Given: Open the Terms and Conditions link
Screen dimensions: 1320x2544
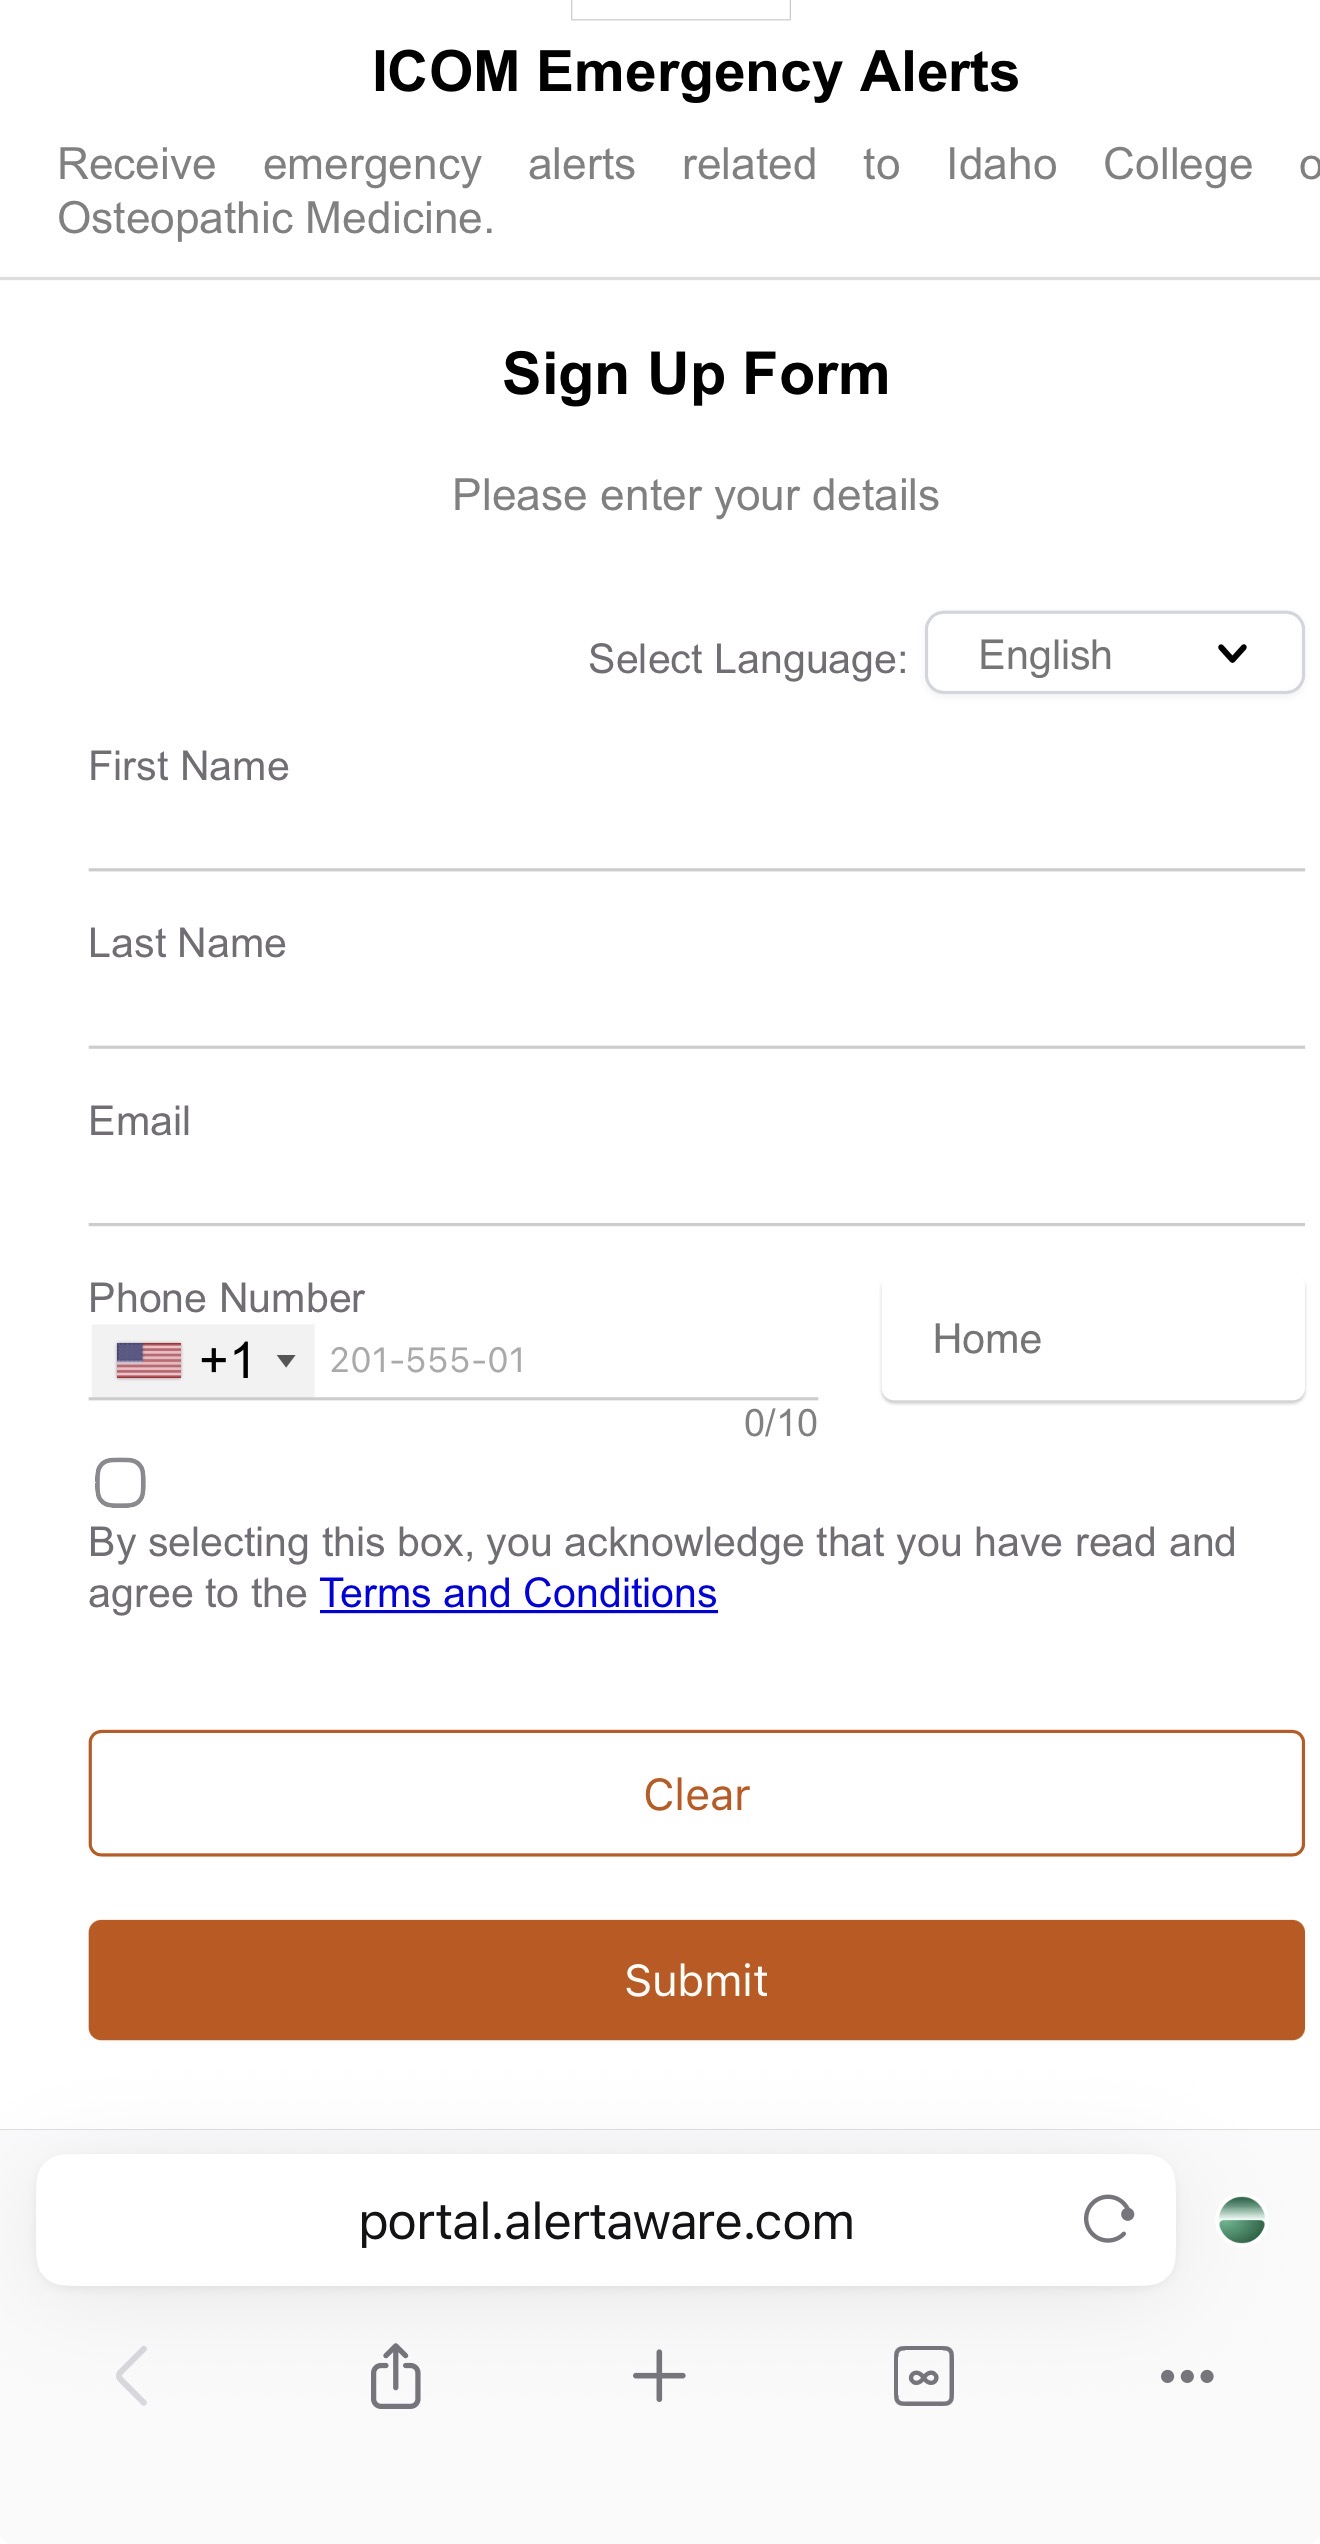Looking at the screenshot, I should pos(518,1593).
